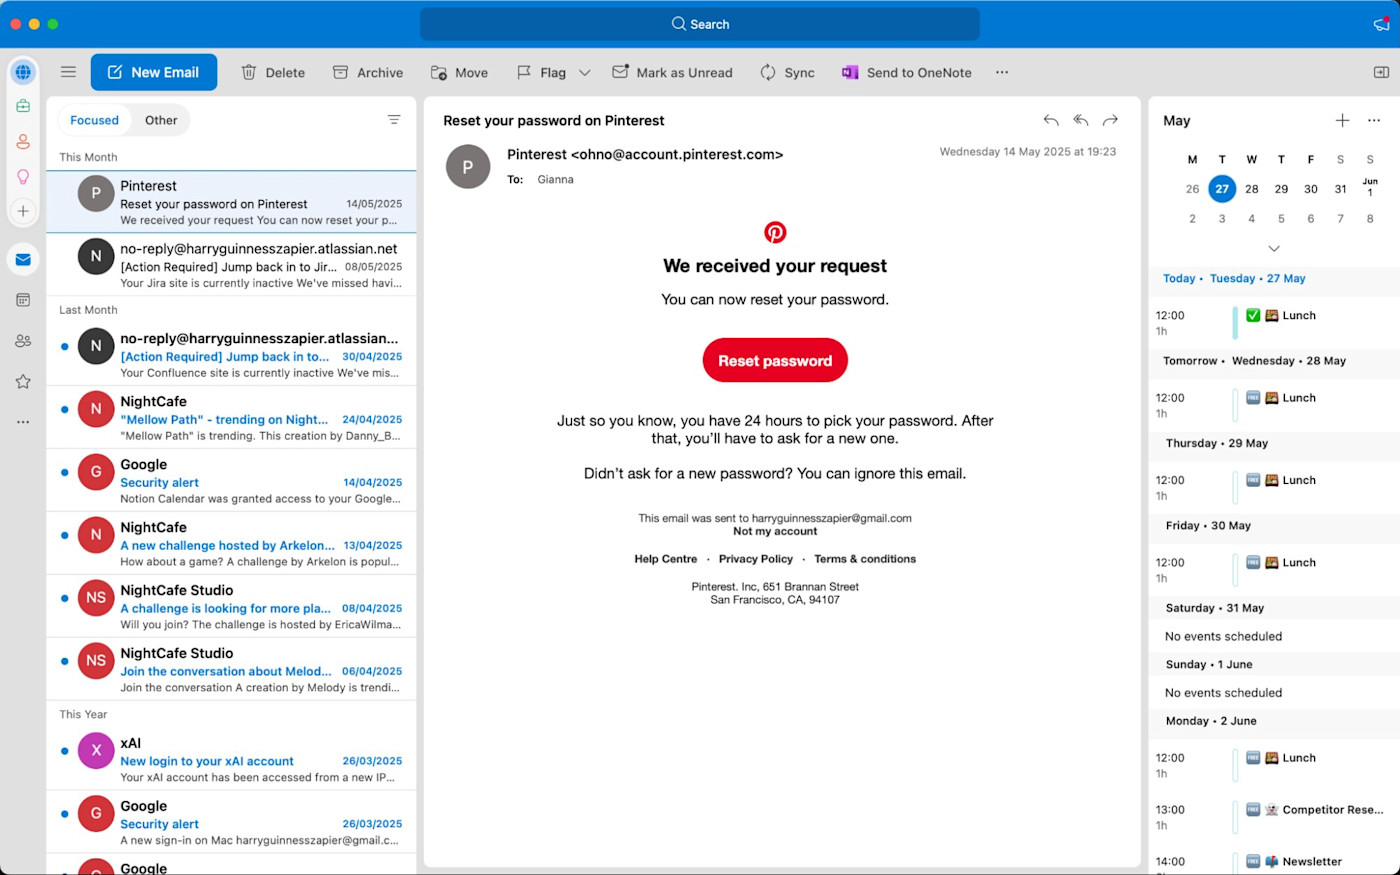The width and height of the screenshot is (1400, 875).
Task: Open the NightCafe 'Mellow Path' trending email
Action: pos(231,418)
